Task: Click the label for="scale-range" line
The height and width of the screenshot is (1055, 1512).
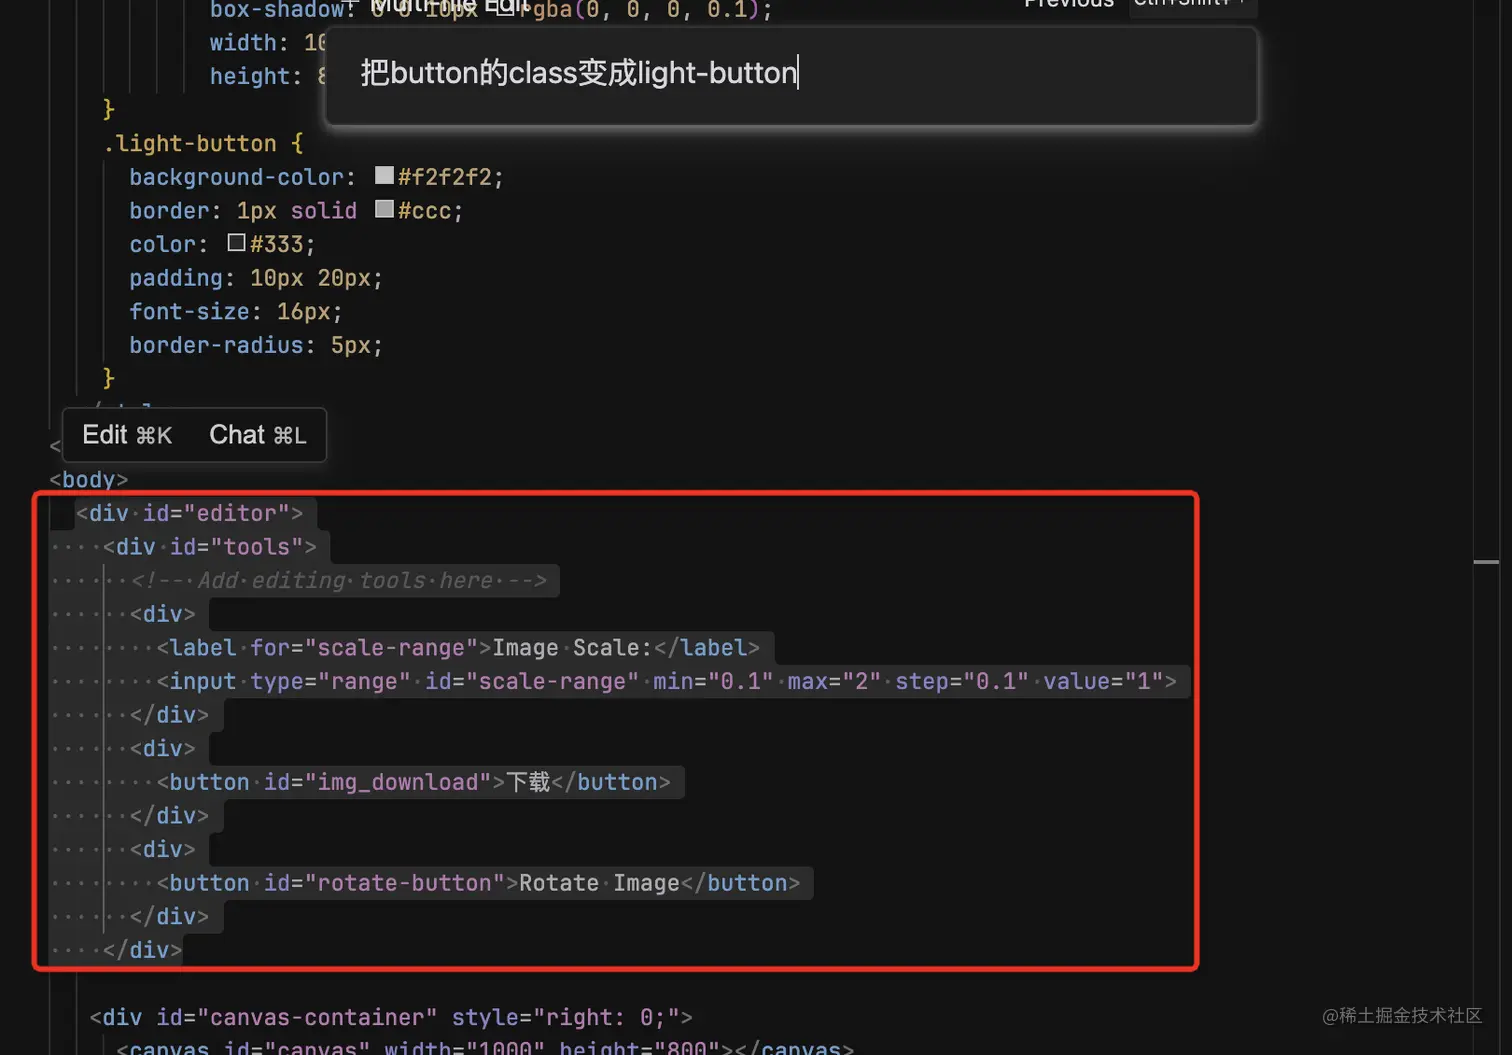Action: click(x=458, y=648)
